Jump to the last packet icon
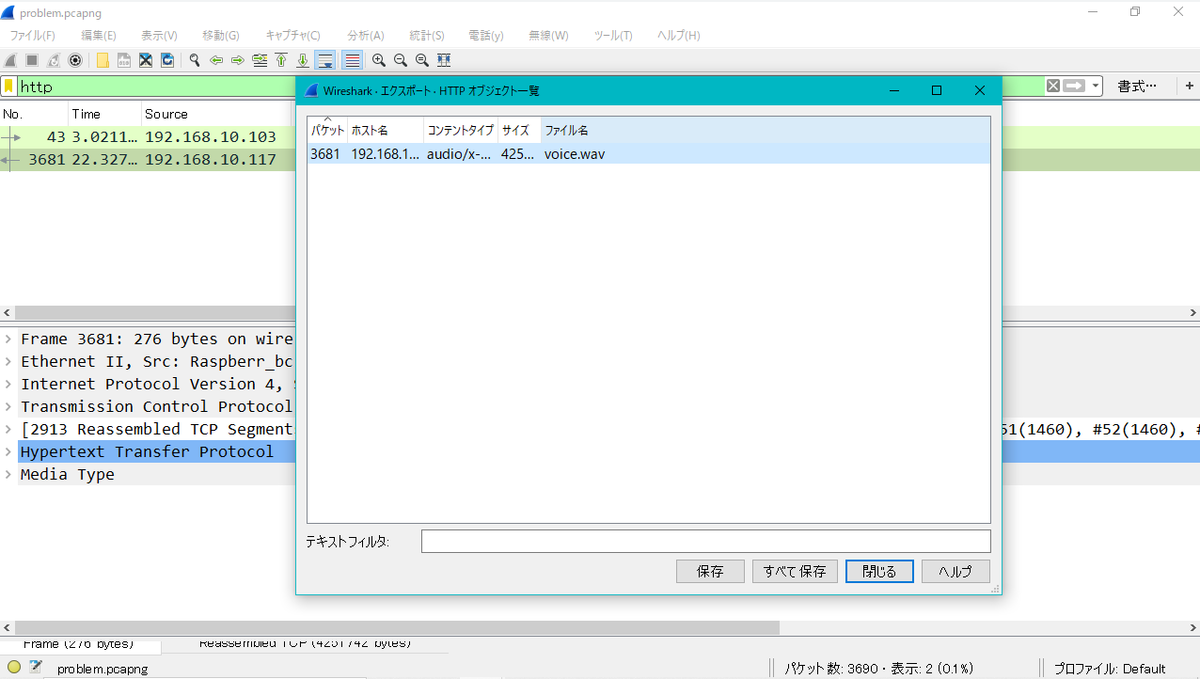Viewport: 1200px width, 679px height. pos(302,60)
